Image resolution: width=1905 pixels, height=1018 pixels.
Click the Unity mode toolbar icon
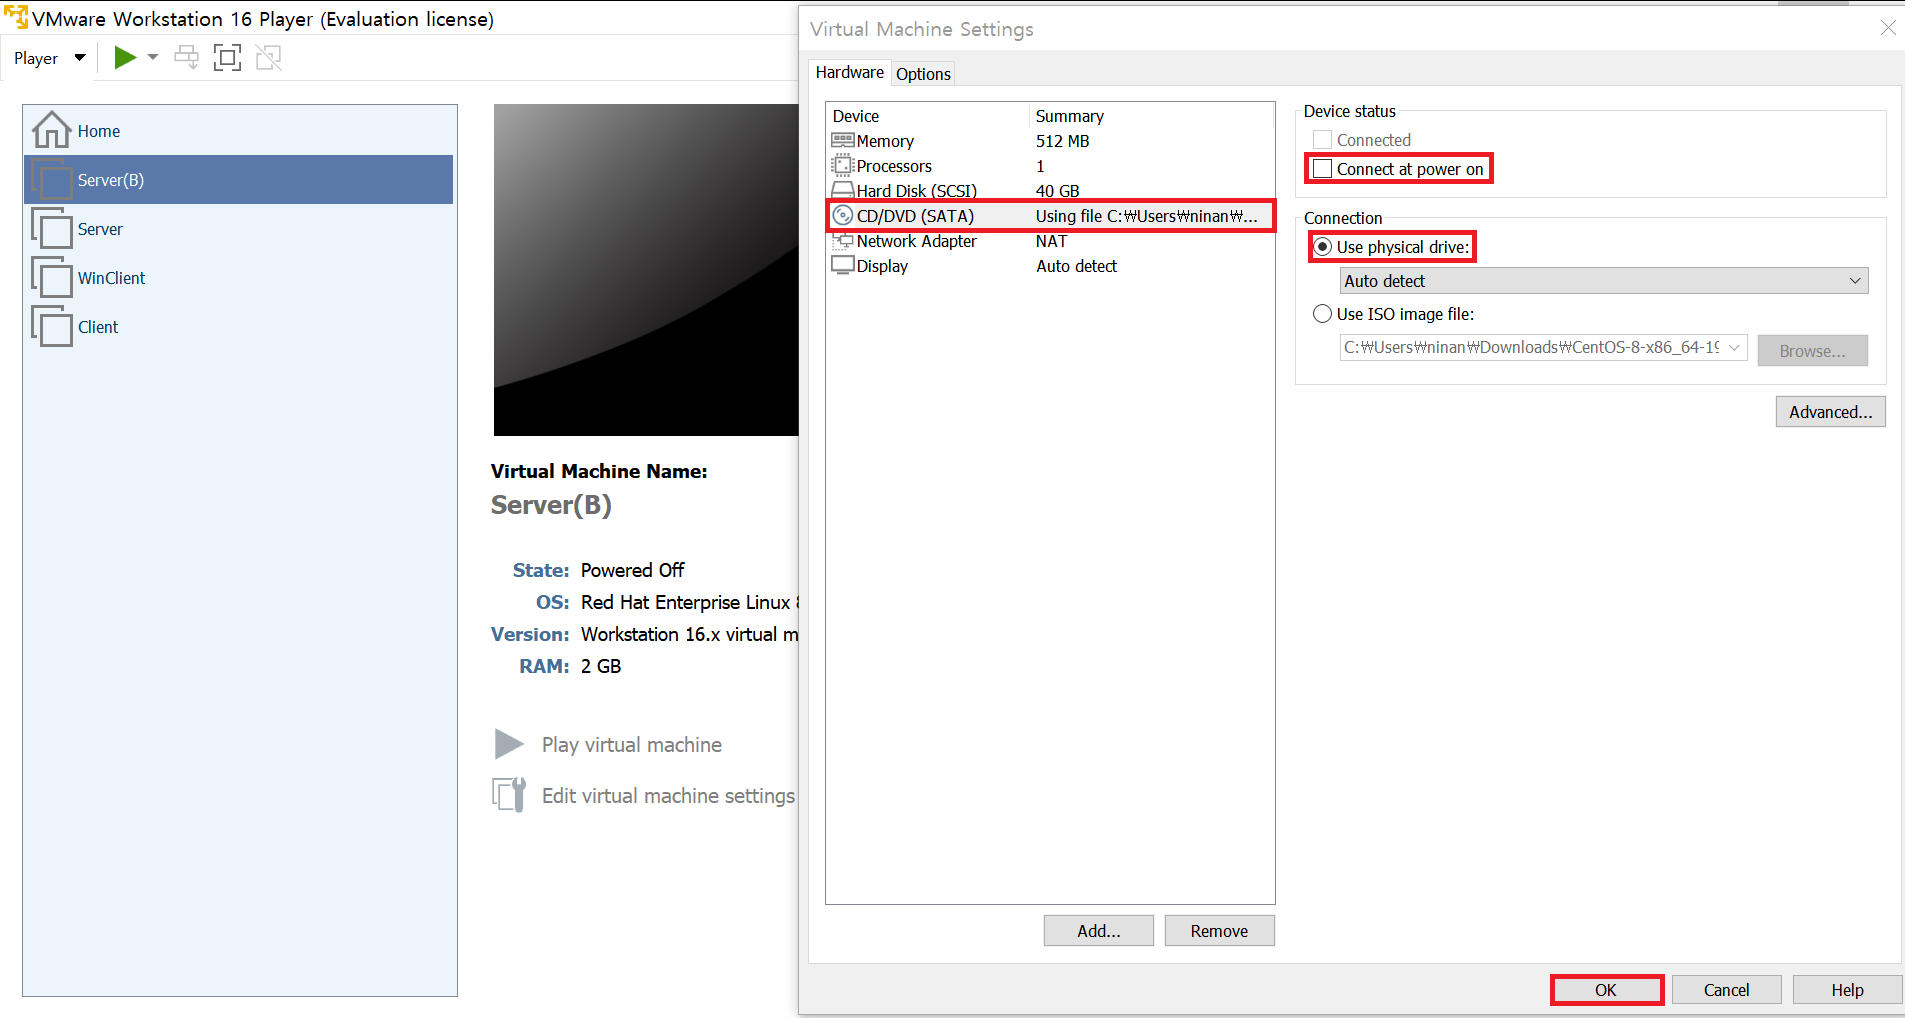(269, 58)
